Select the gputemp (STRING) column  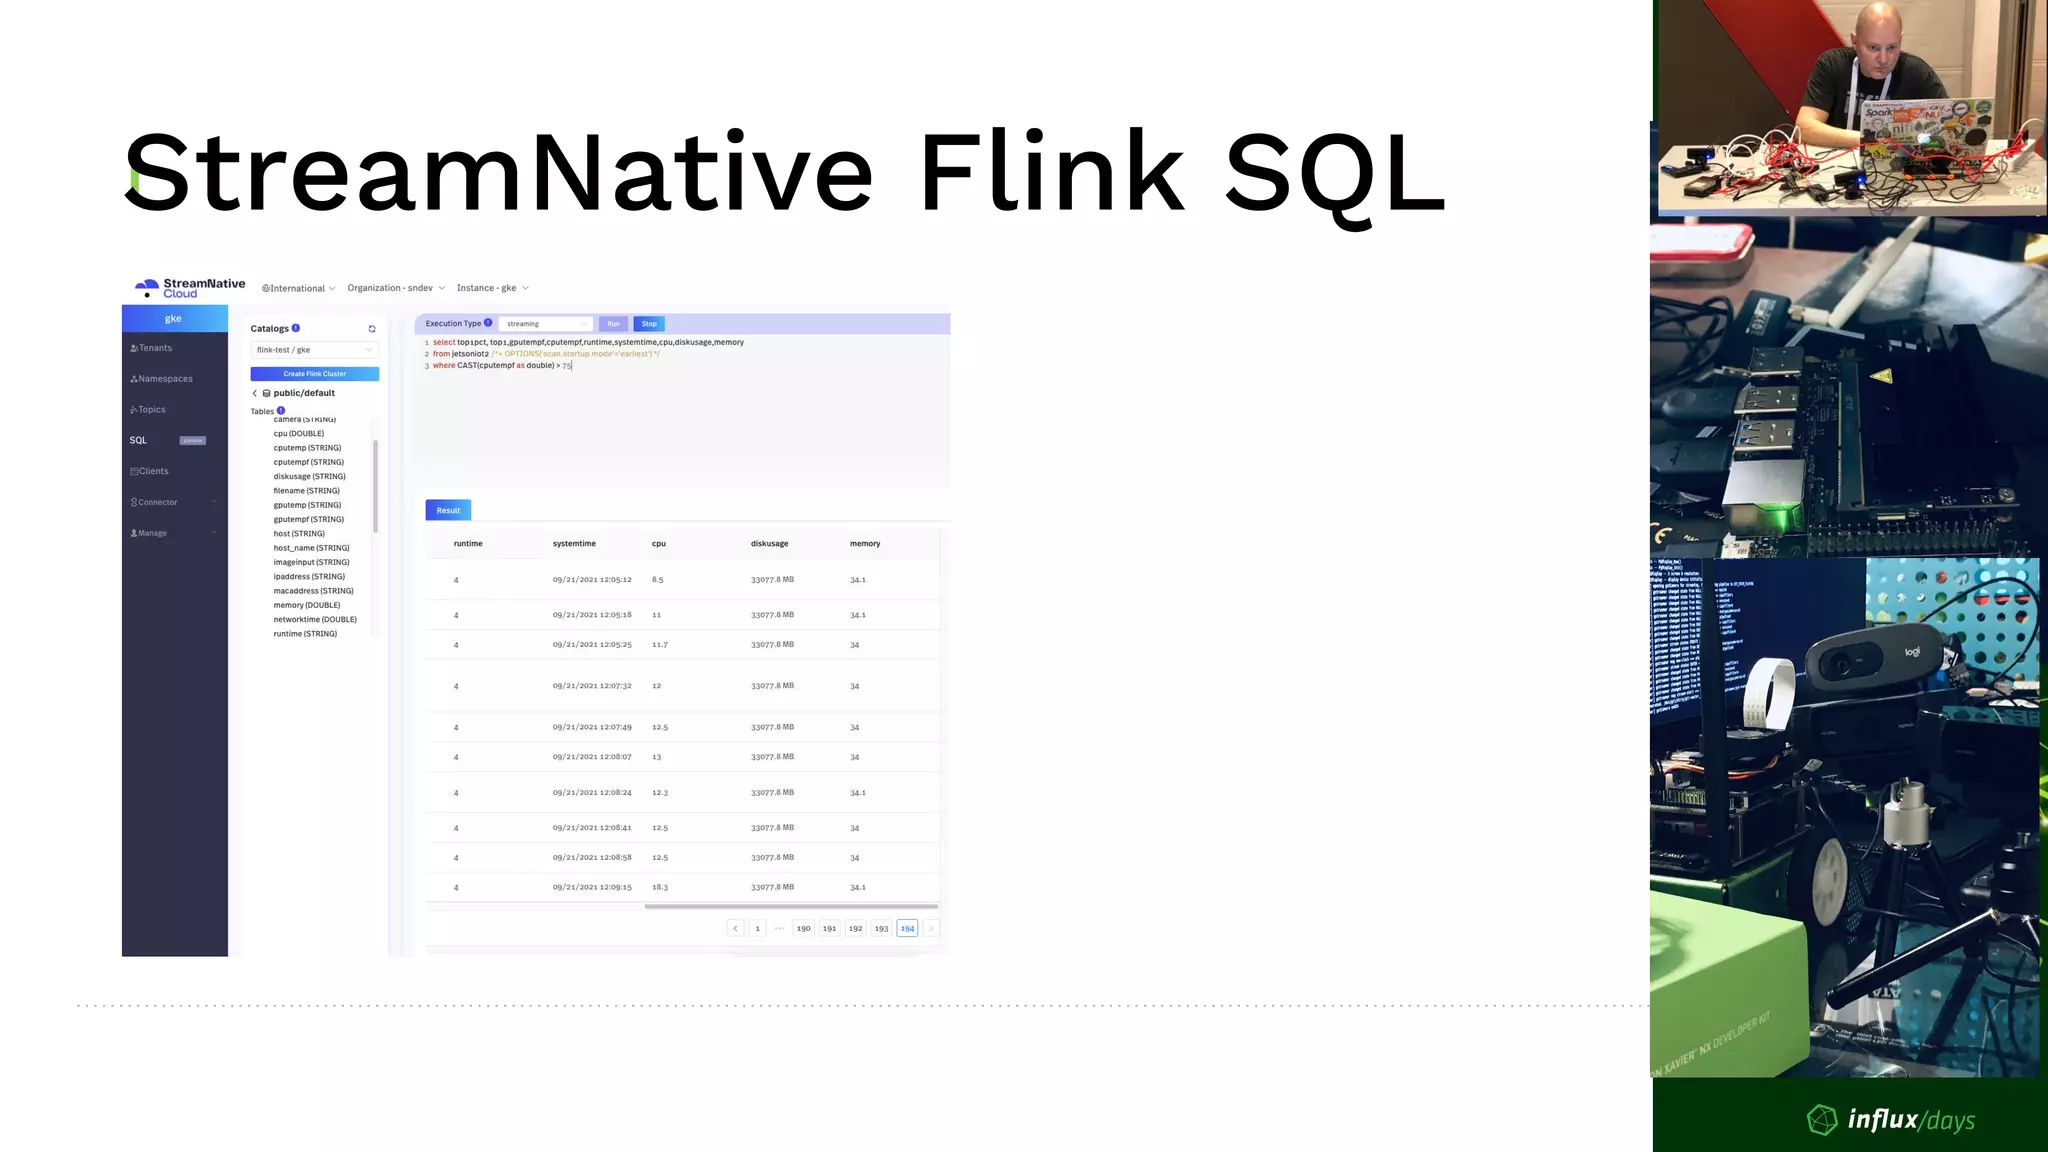(x=307, y=505)
